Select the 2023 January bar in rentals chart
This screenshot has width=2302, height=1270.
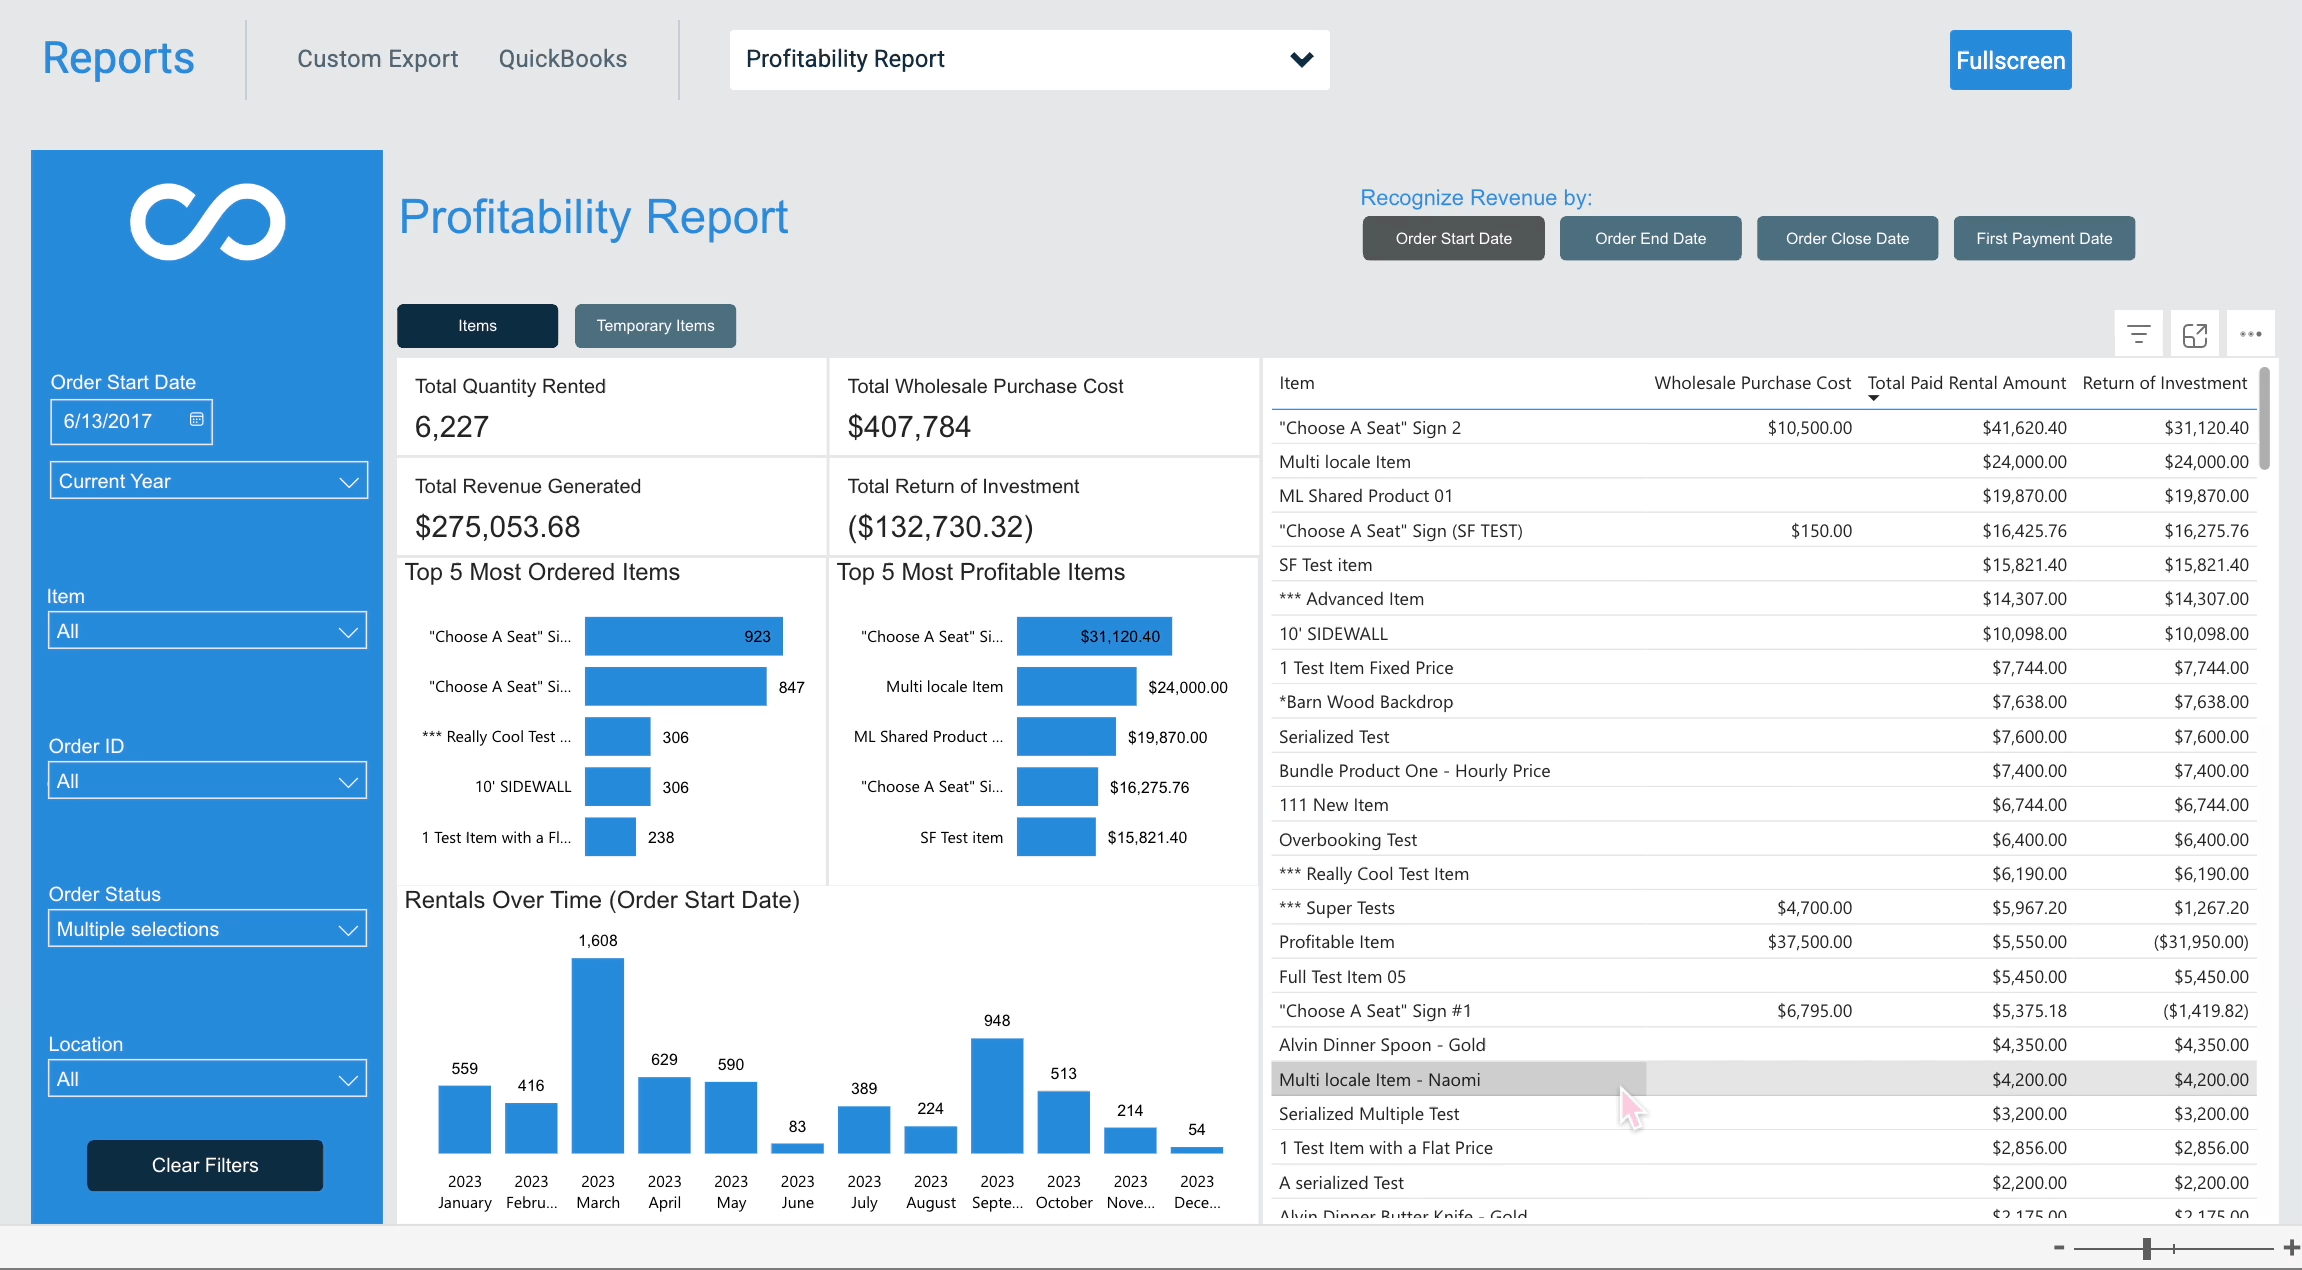point(465,1120)
